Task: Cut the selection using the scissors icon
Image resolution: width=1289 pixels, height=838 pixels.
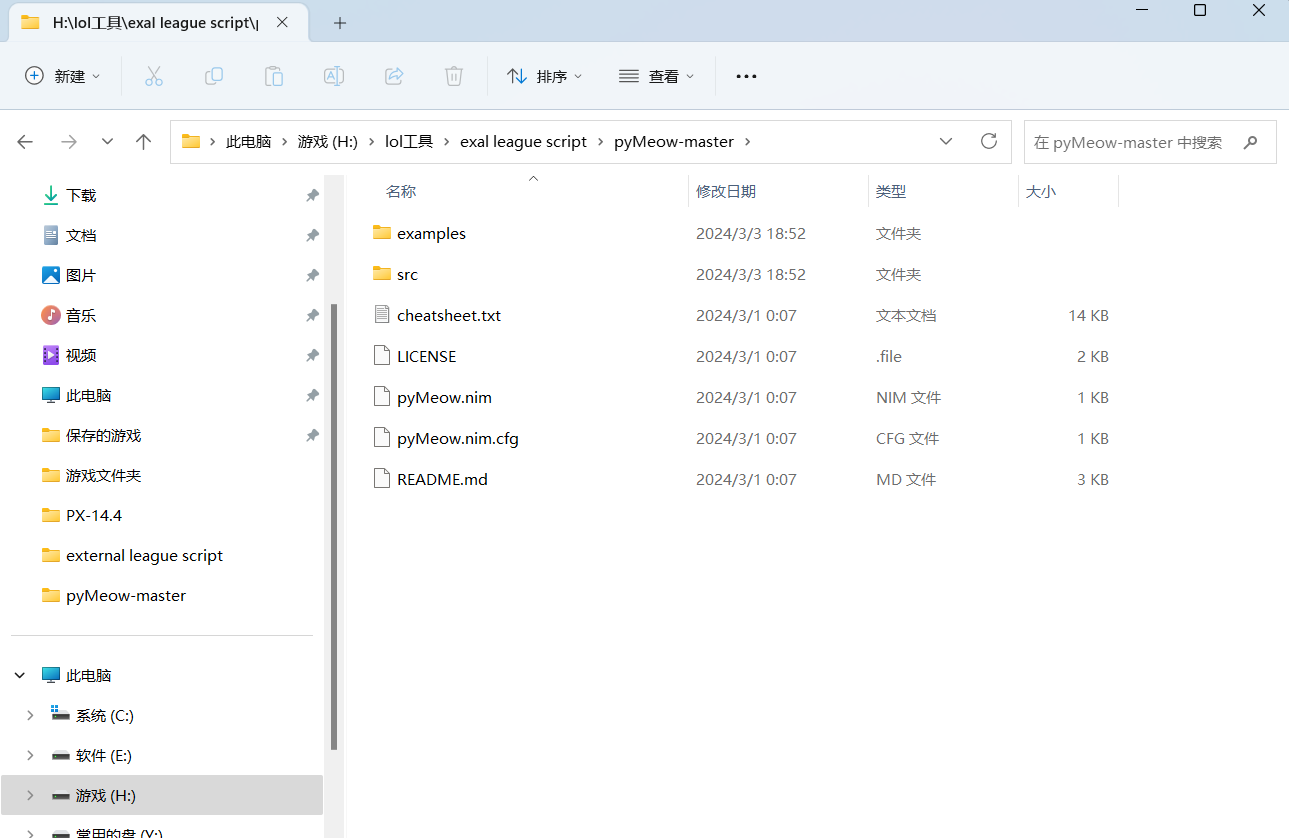Action: pyautogui.click(x=153, y=76)
